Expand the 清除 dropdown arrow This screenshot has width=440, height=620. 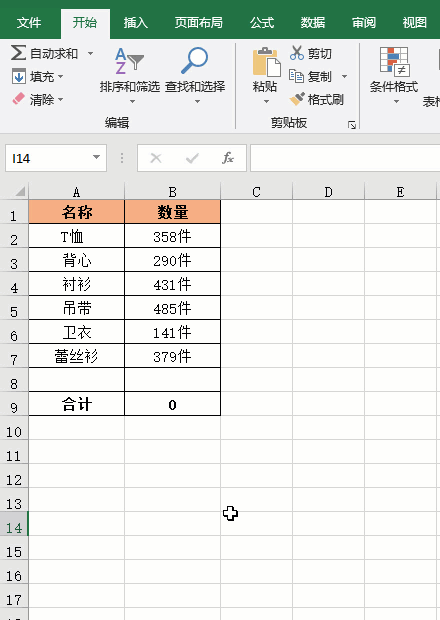click(60, 99)
